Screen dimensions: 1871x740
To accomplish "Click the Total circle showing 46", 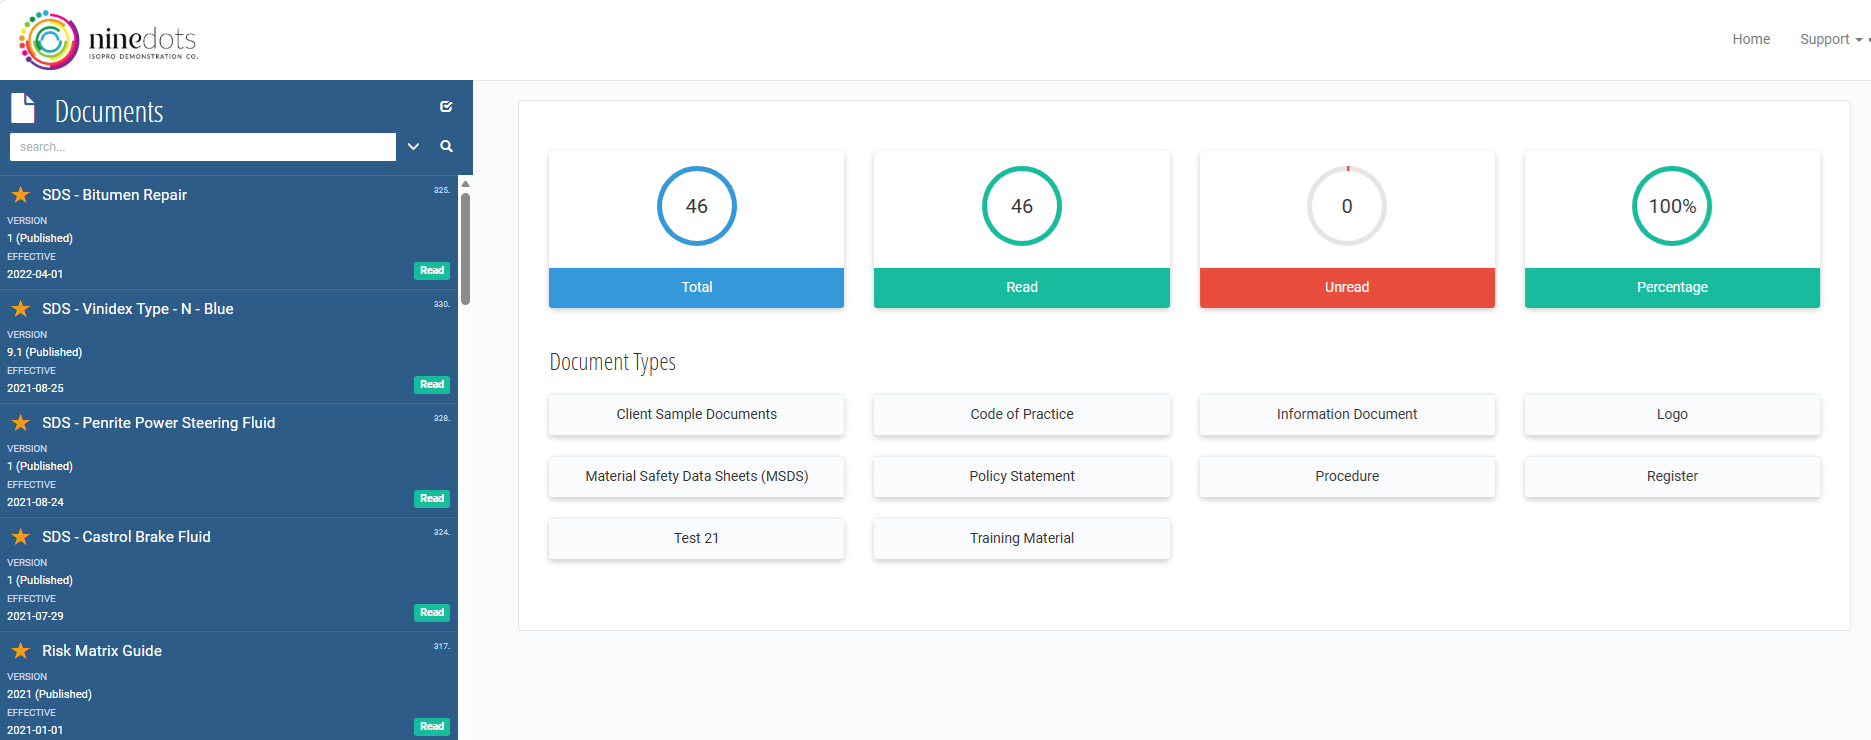I will point(696,206).
